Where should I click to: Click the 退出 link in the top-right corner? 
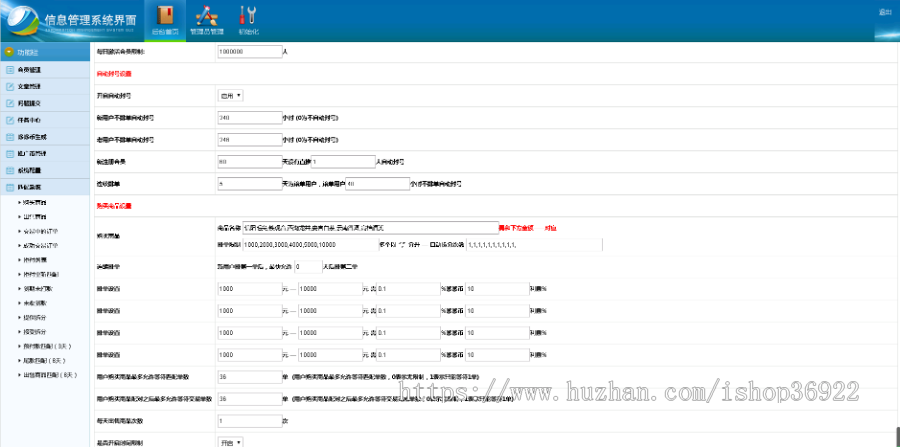[884, 12]
